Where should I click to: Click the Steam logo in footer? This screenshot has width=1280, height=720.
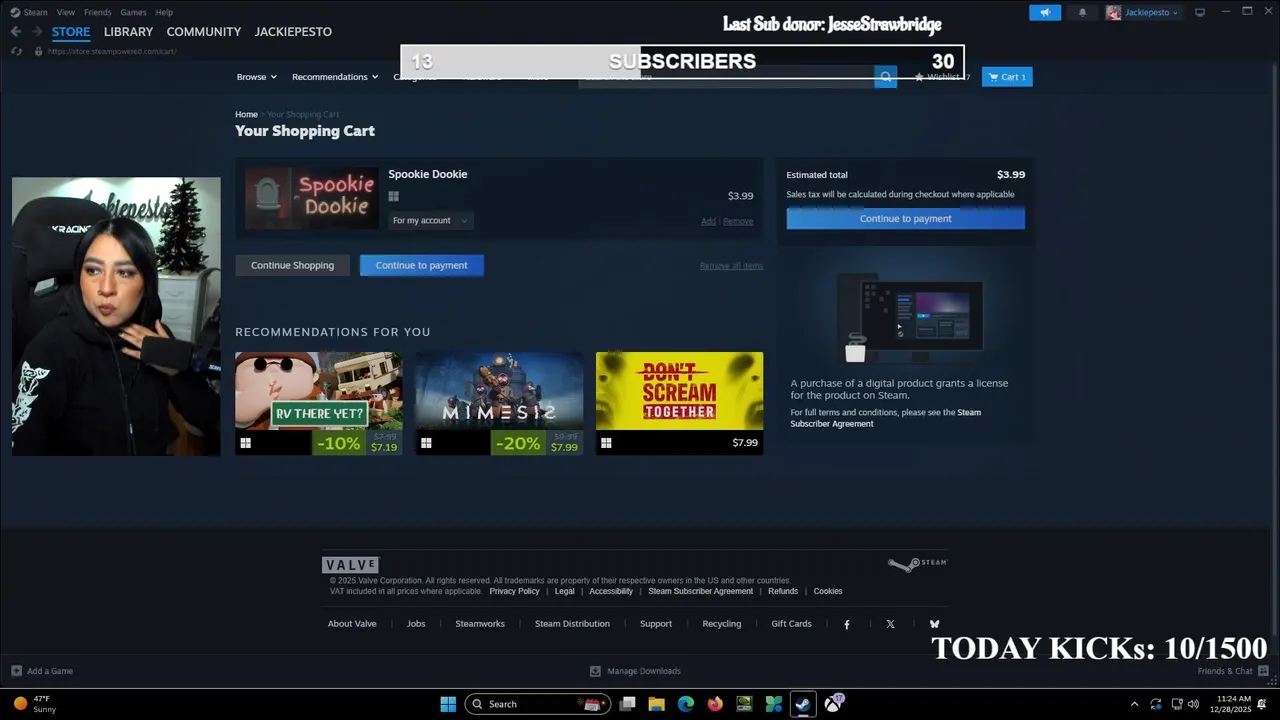click(x=917, y=564)
